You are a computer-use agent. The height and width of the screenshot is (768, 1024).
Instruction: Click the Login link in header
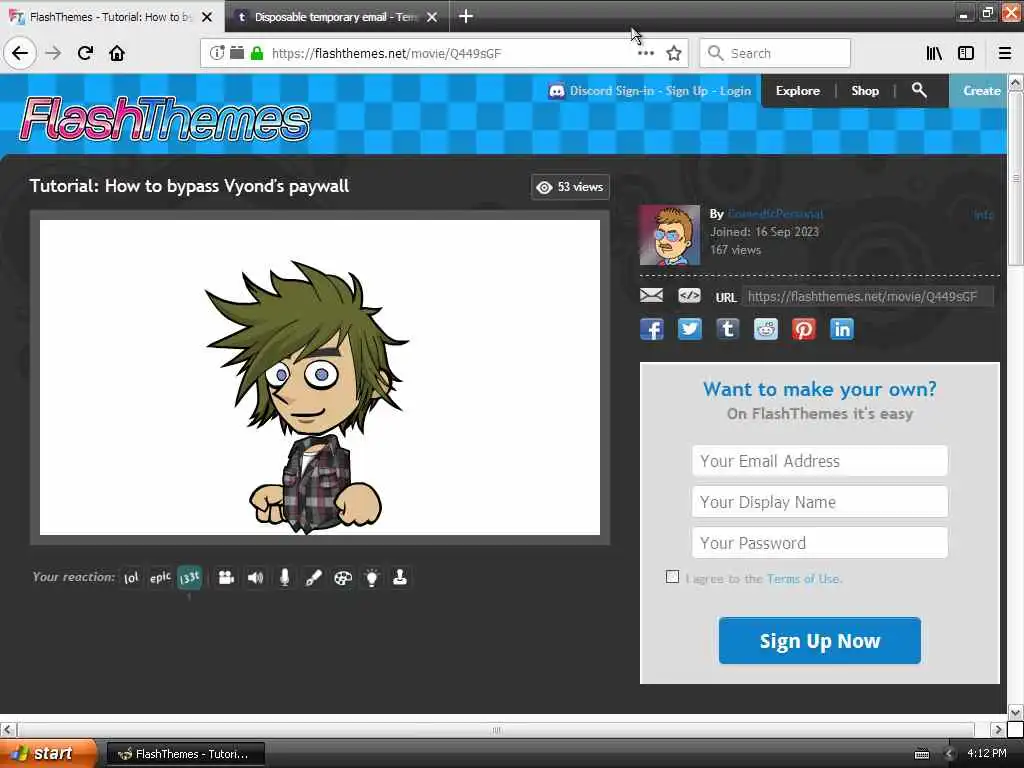tap(735, 91)
